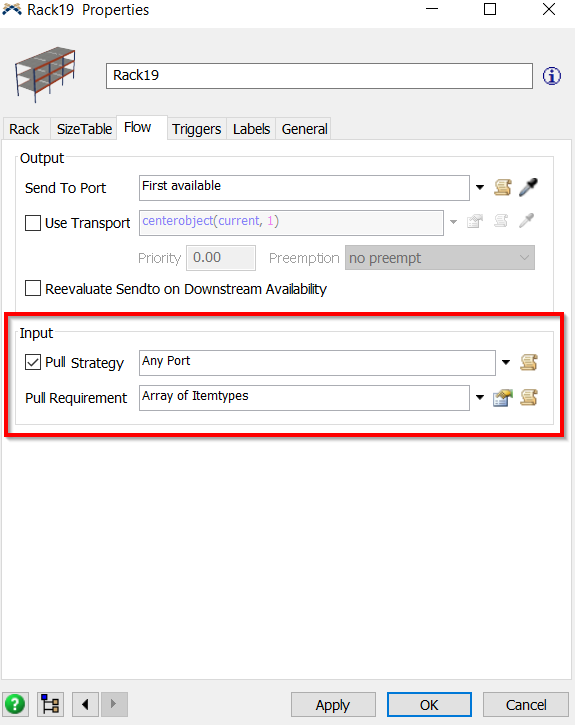Switch to the SizeTable tab
The height and width of the screenshot is (725, 575).
[x=84, y=129]
